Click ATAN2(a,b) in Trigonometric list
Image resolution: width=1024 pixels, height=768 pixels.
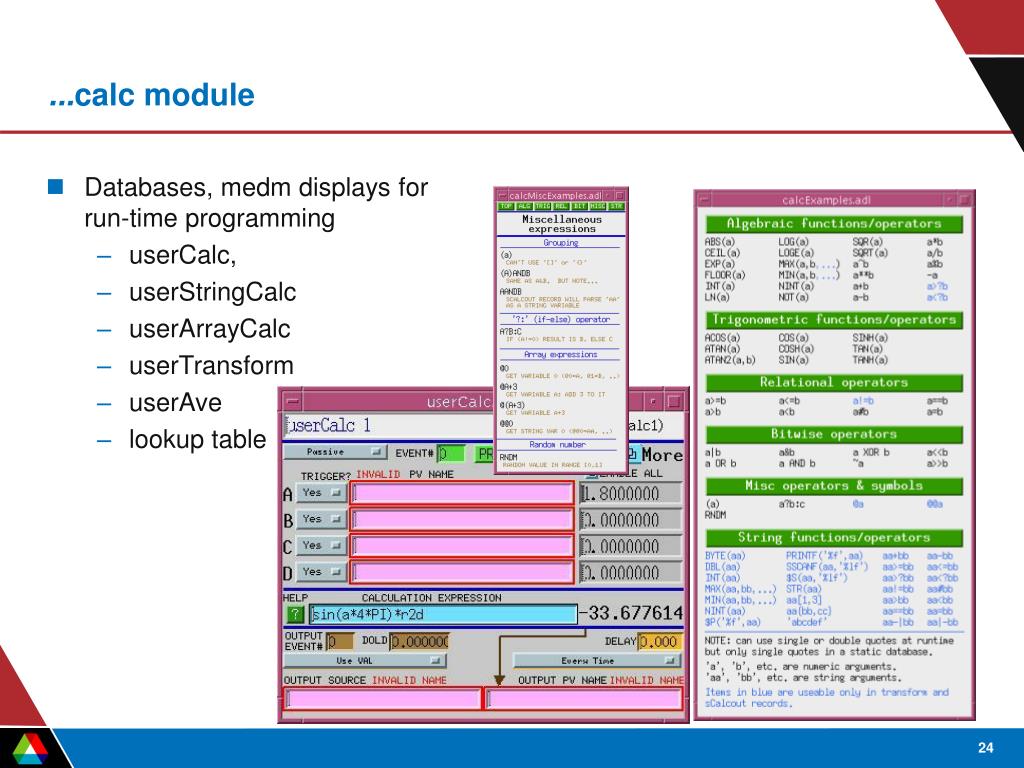coord(729,360)
